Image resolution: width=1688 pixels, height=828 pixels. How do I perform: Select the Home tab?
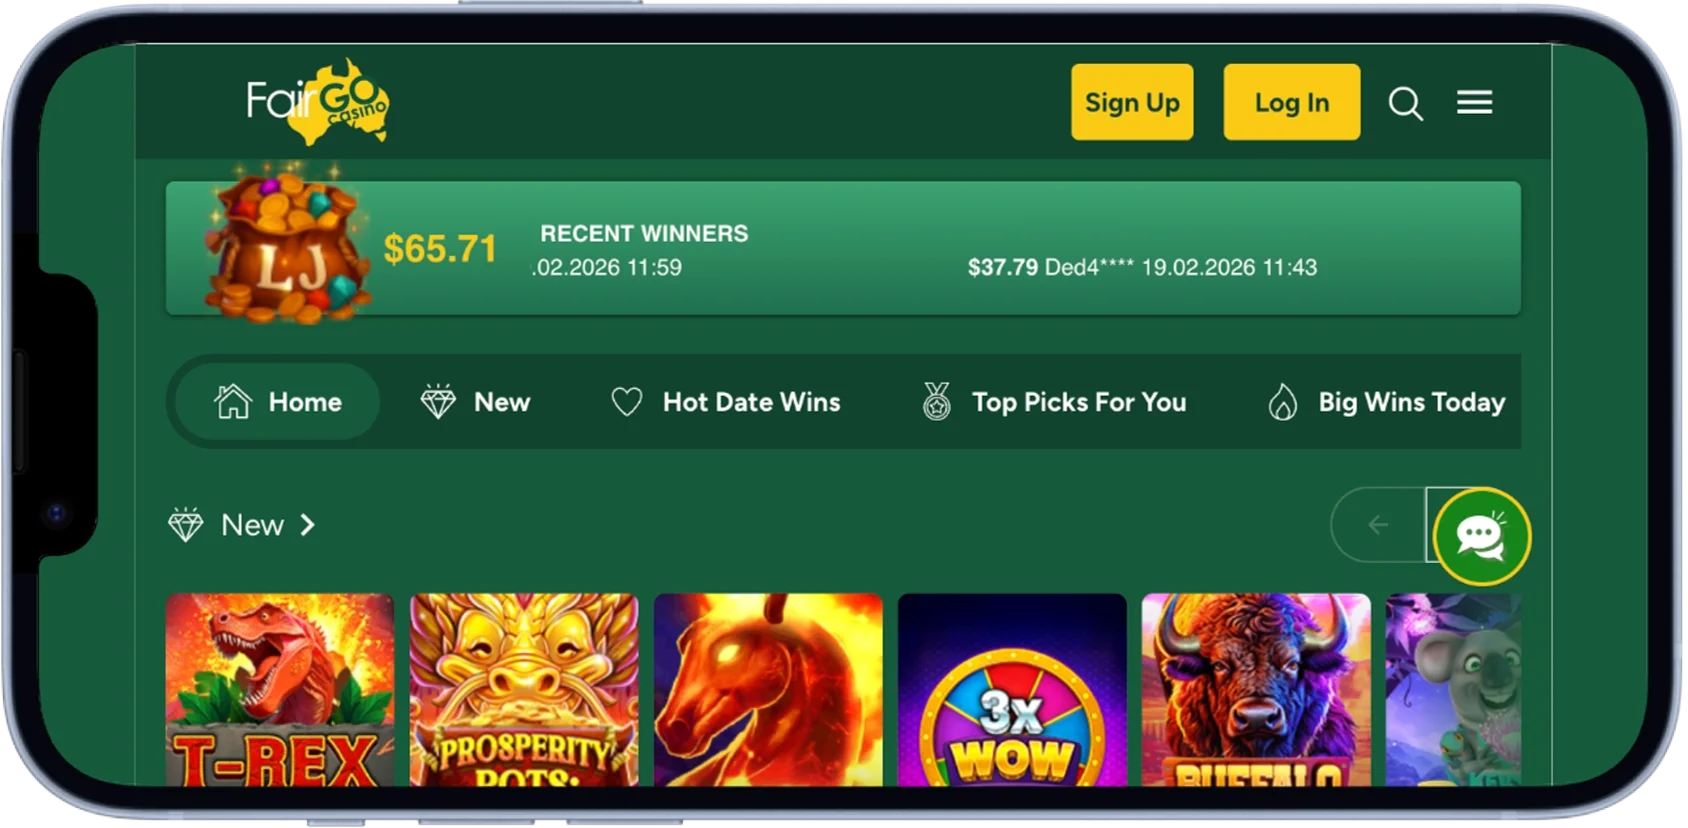277,402
